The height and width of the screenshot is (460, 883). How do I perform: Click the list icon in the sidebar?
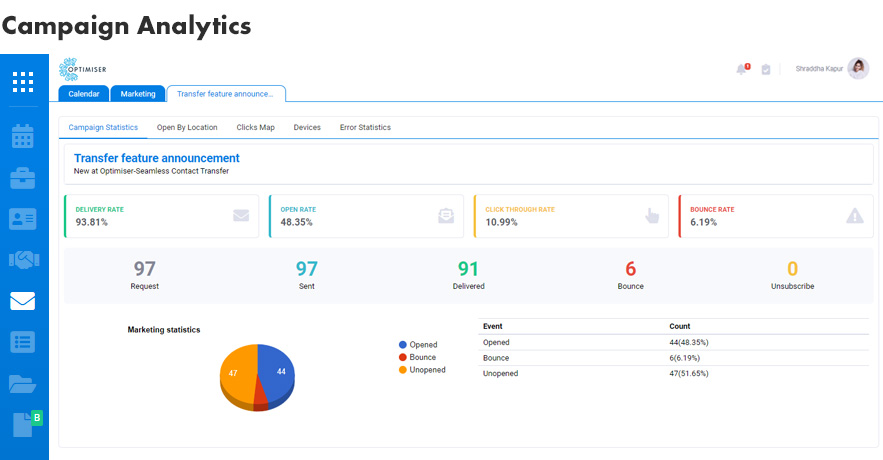[23, 342]
